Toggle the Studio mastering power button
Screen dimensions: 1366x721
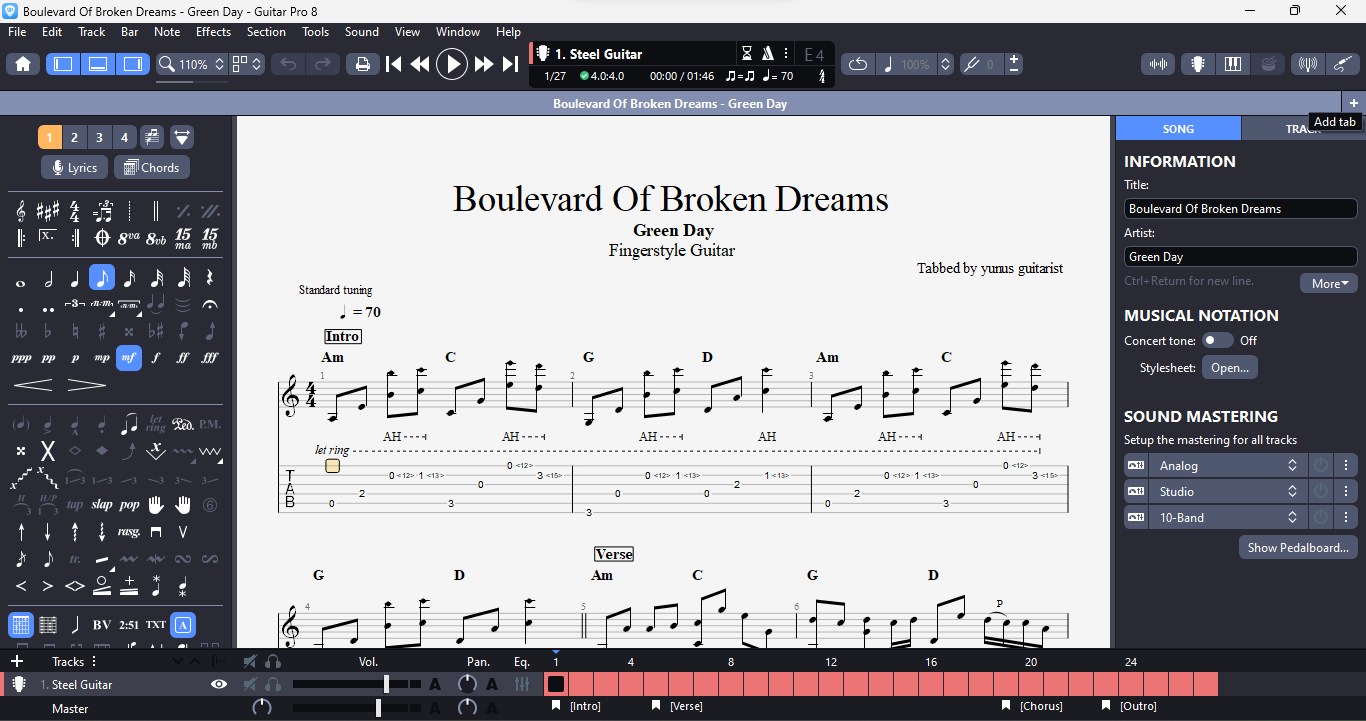(x=1321, y=491)
